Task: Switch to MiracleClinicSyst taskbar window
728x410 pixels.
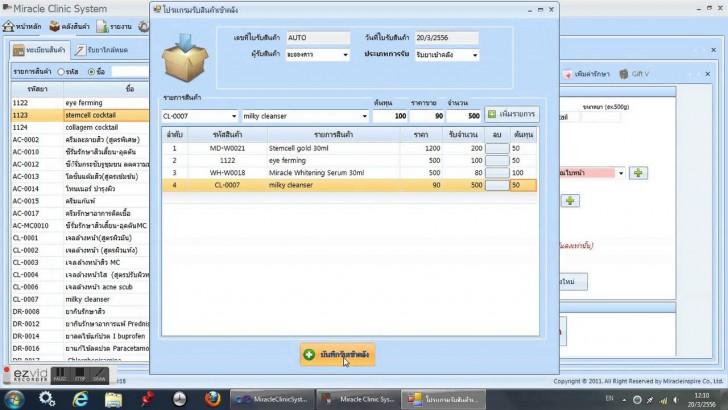Action: 272,399
